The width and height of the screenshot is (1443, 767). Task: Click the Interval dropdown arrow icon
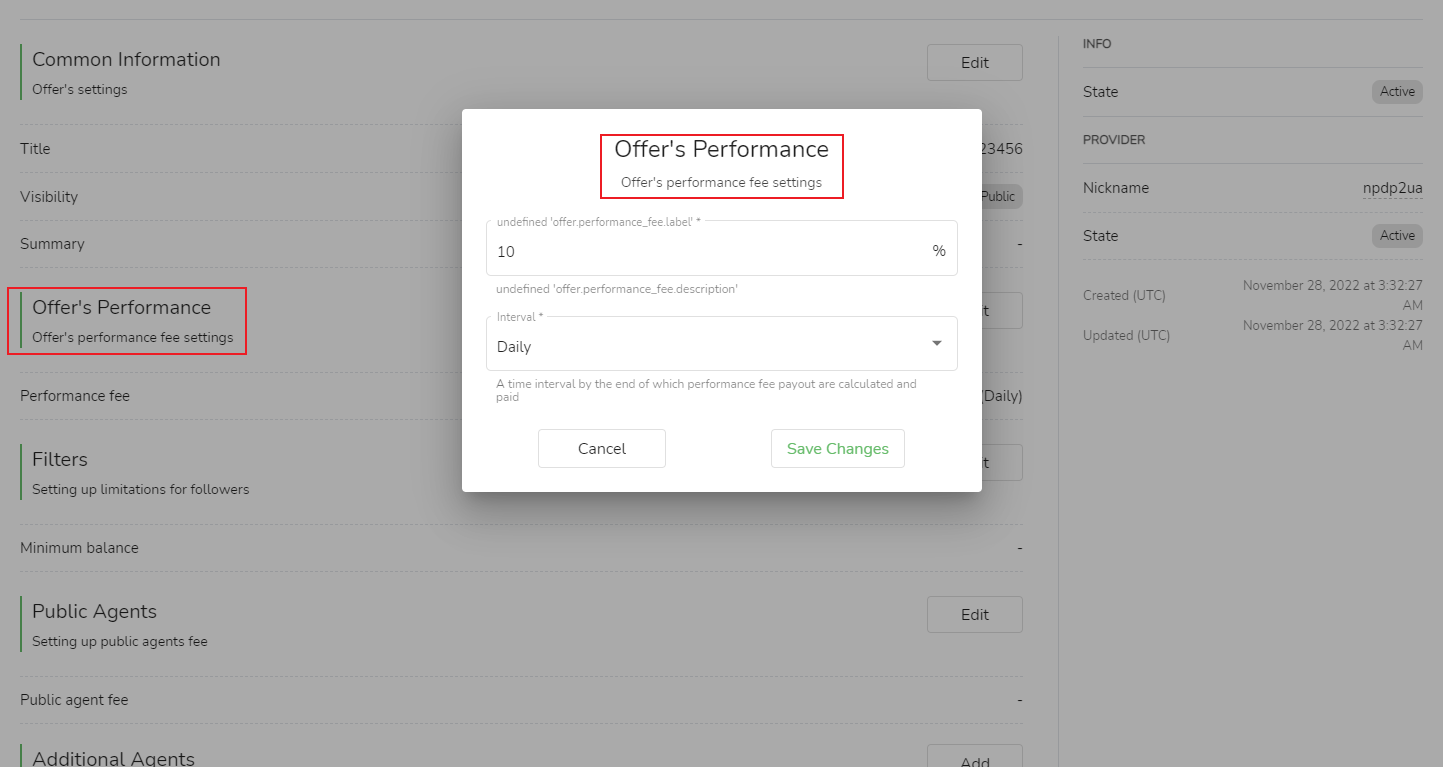pos(936,343)
